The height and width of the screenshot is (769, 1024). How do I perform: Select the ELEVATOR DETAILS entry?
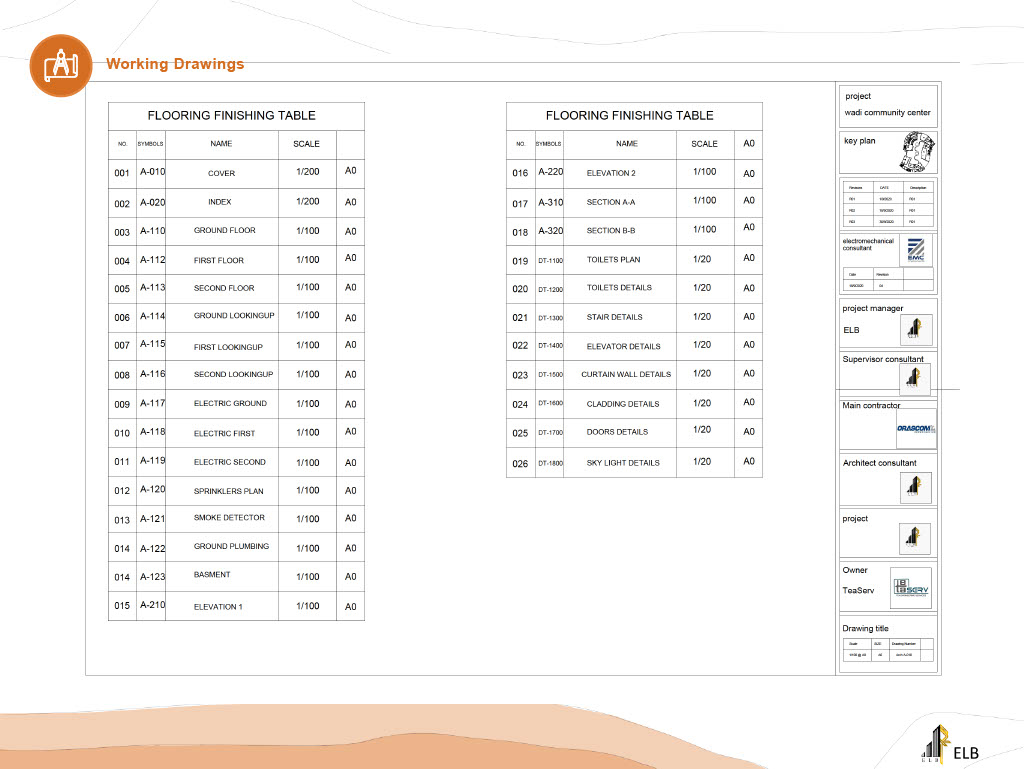coord(624,347)
